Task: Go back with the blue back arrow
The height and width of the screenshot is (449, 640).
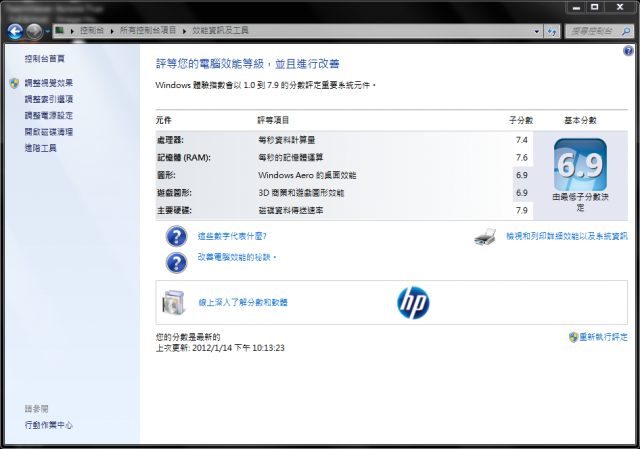Action: tap(16, 31)
